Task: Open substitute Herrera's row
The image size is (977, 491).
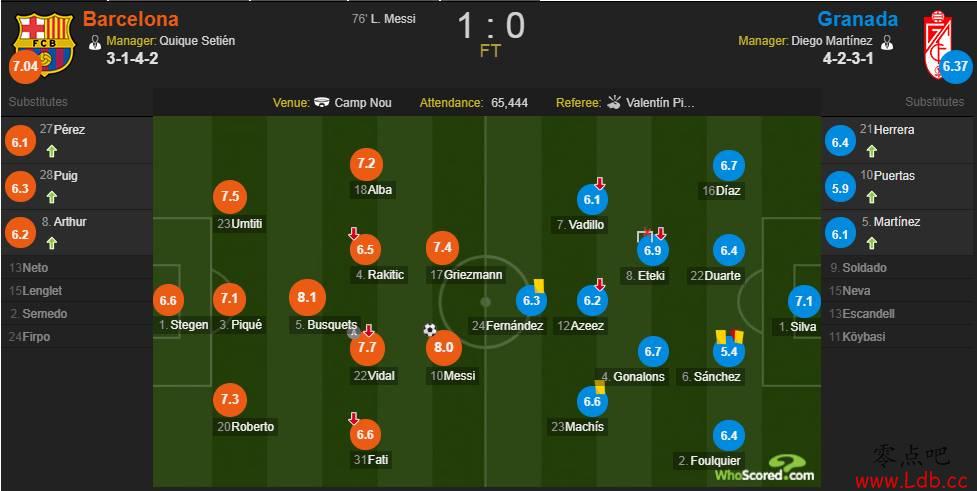Action: tap(898, 140)
